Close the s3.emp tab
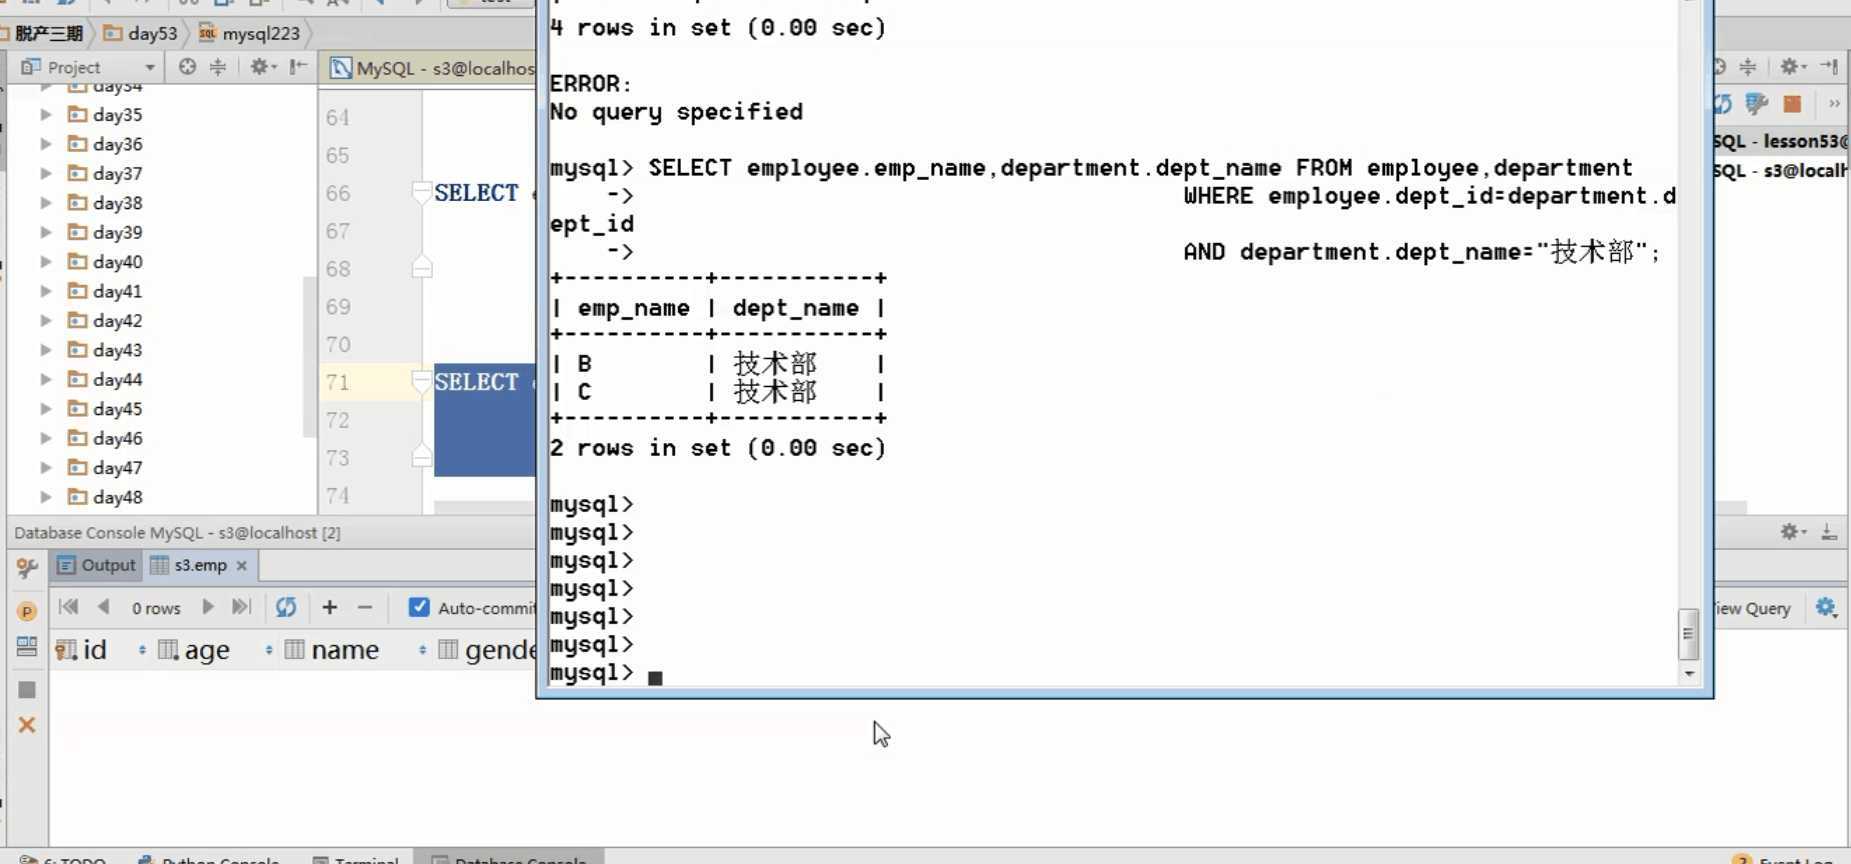 click(241, 566)
